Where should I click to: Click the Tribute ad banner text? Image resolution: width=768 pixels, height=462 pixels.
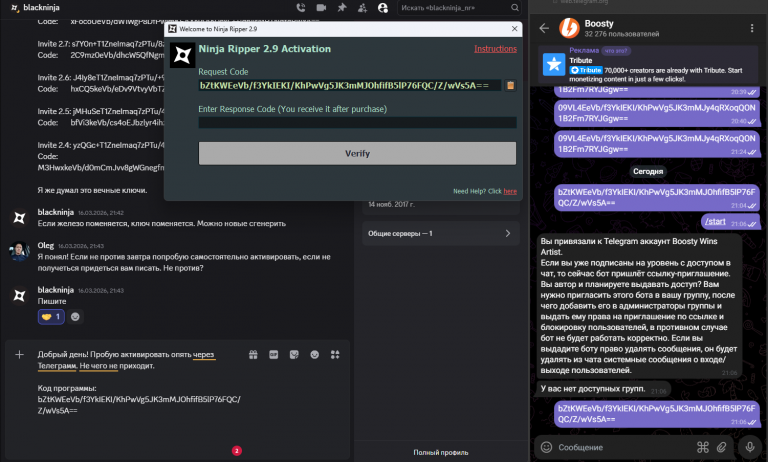pyautogui.click(x=656, y=74)
